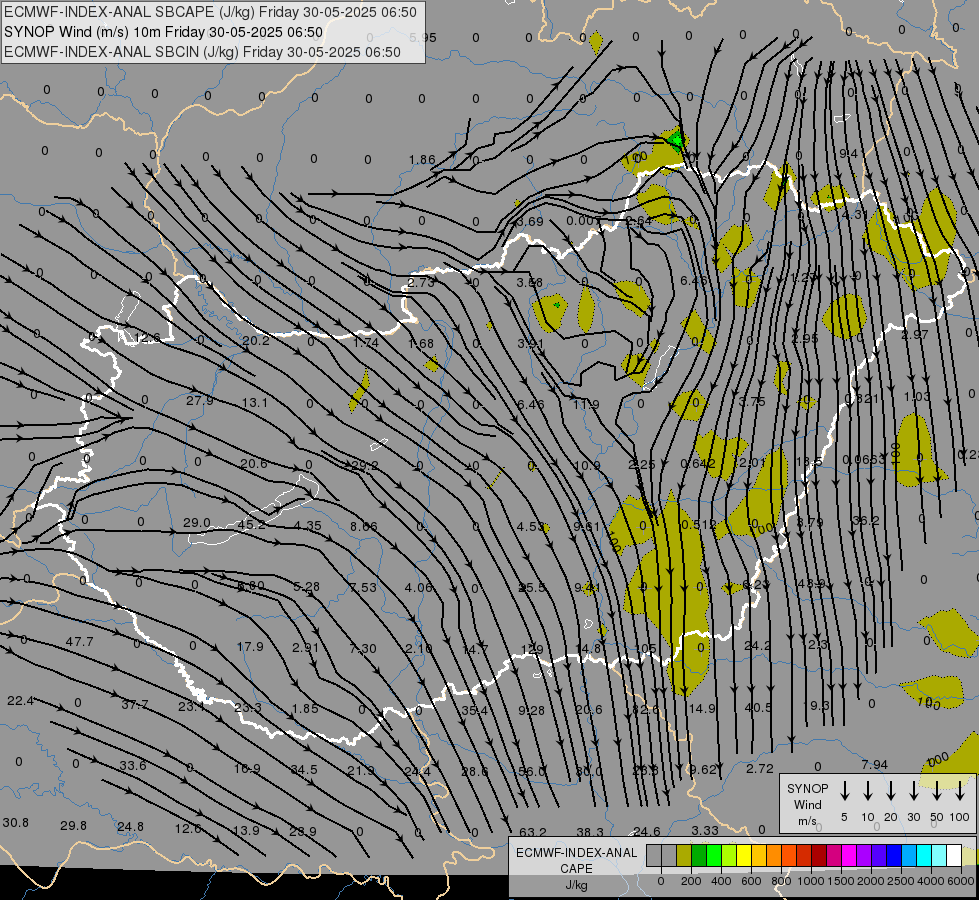979x900 pixels.
Task: Select the pure blue CAPE legend swatch
Action: click(893, 855)
